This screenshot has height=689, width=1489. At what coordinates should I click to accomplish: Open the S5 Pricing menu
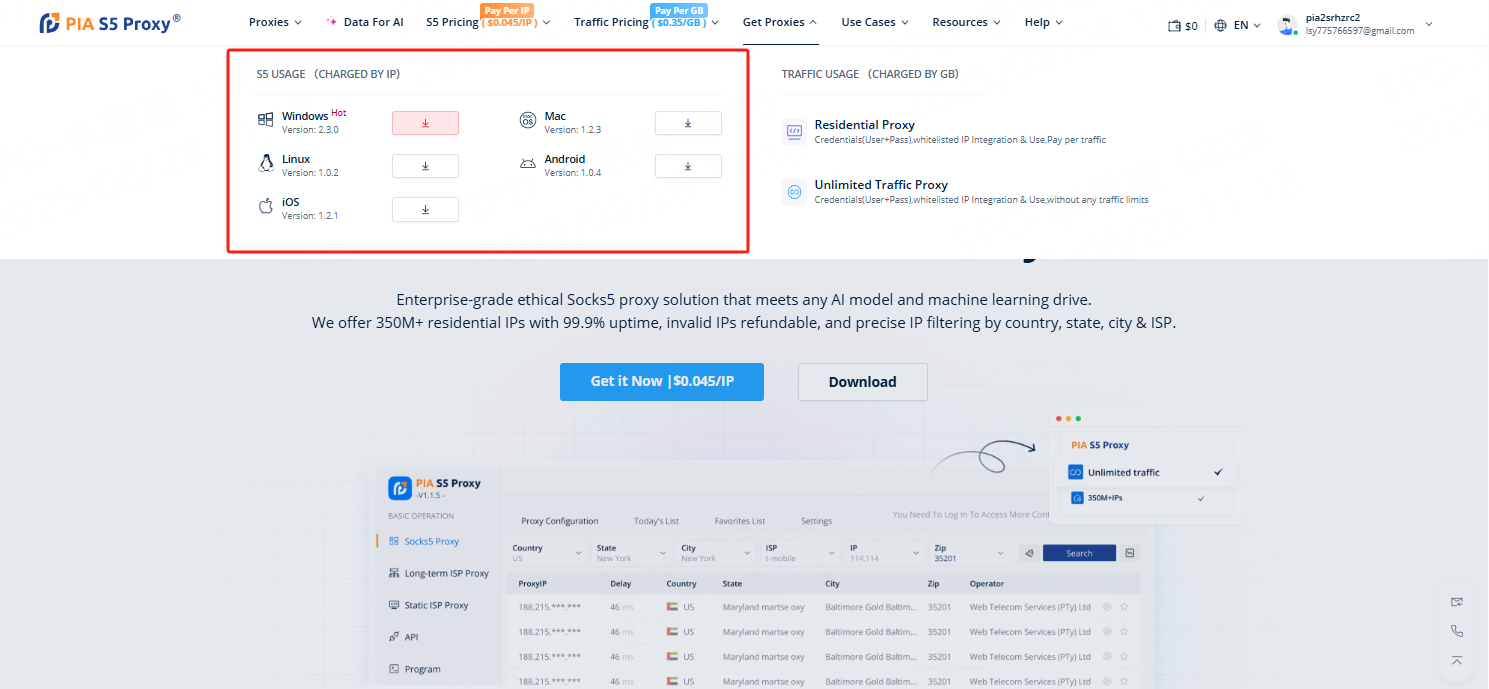488,23
